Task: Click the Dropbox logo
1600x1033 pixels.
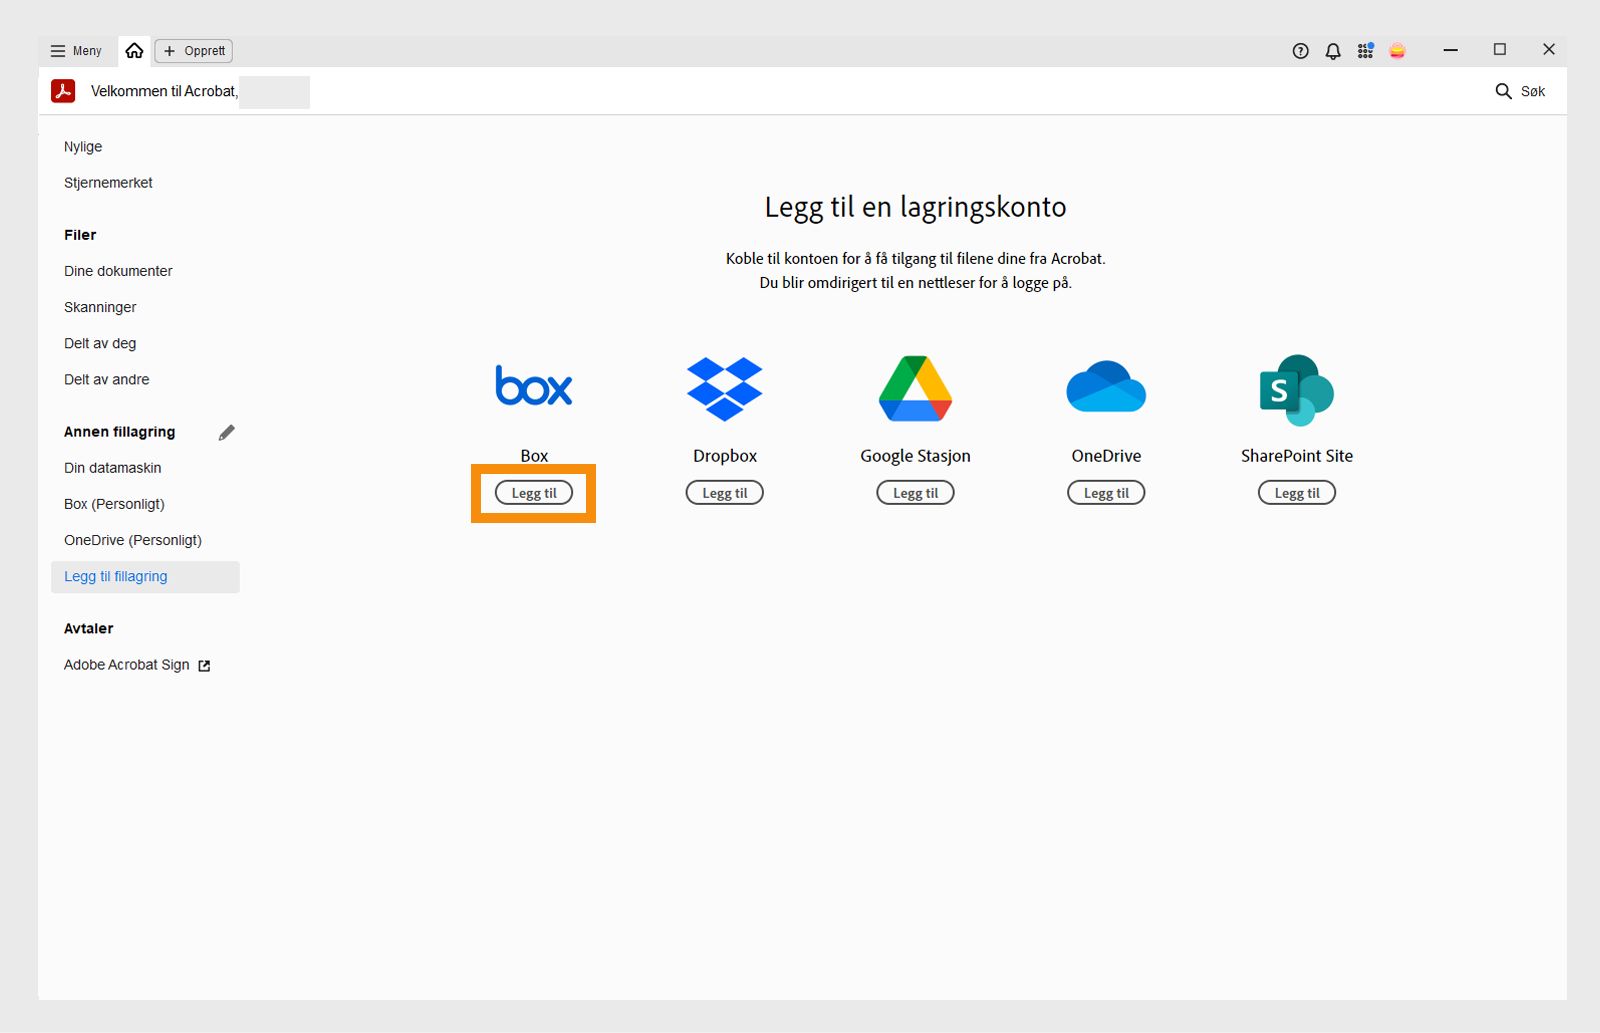Action: (x=725, y=389)
